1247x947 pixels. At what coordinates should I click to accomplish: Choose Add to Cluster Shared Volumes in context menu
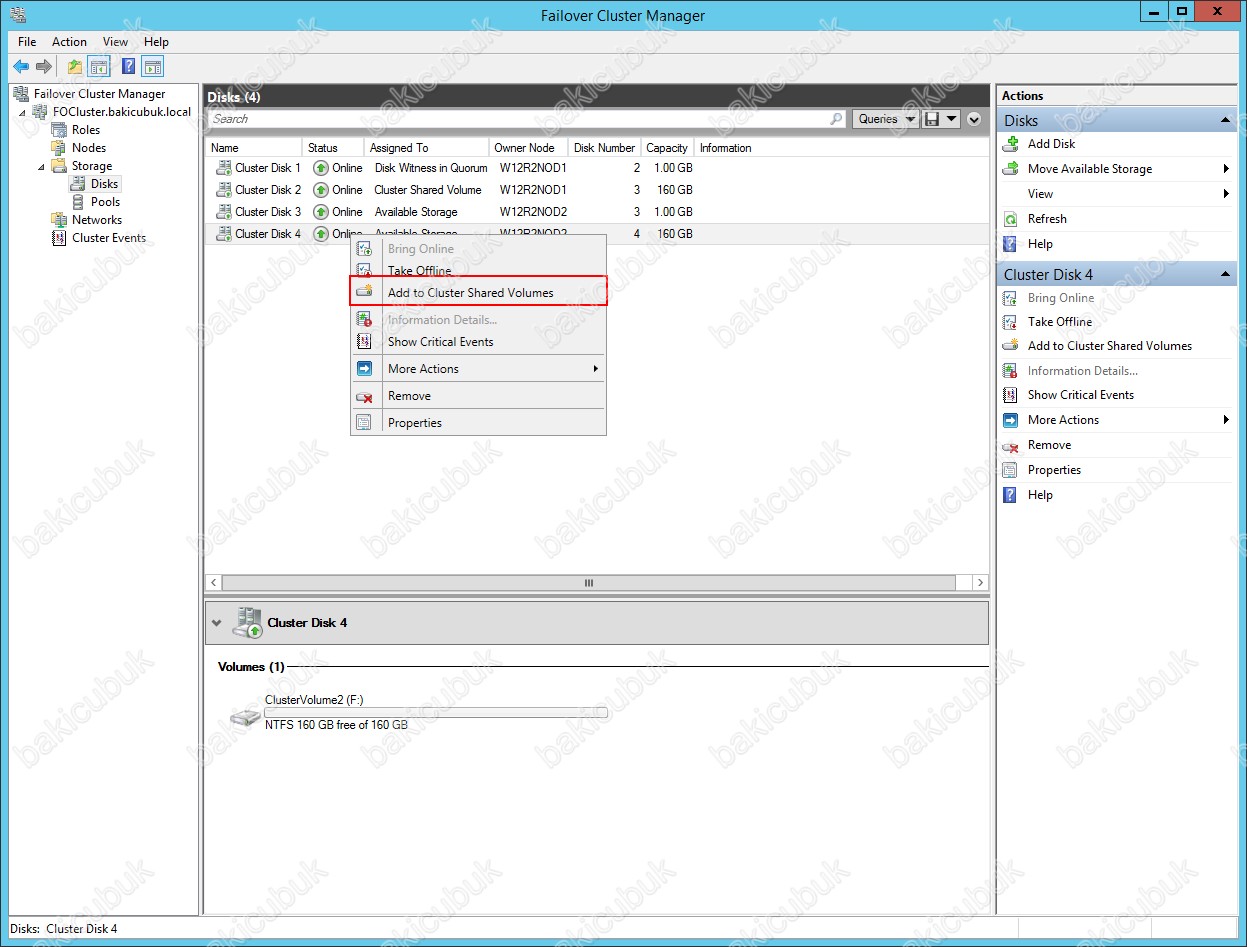[478, 292]
